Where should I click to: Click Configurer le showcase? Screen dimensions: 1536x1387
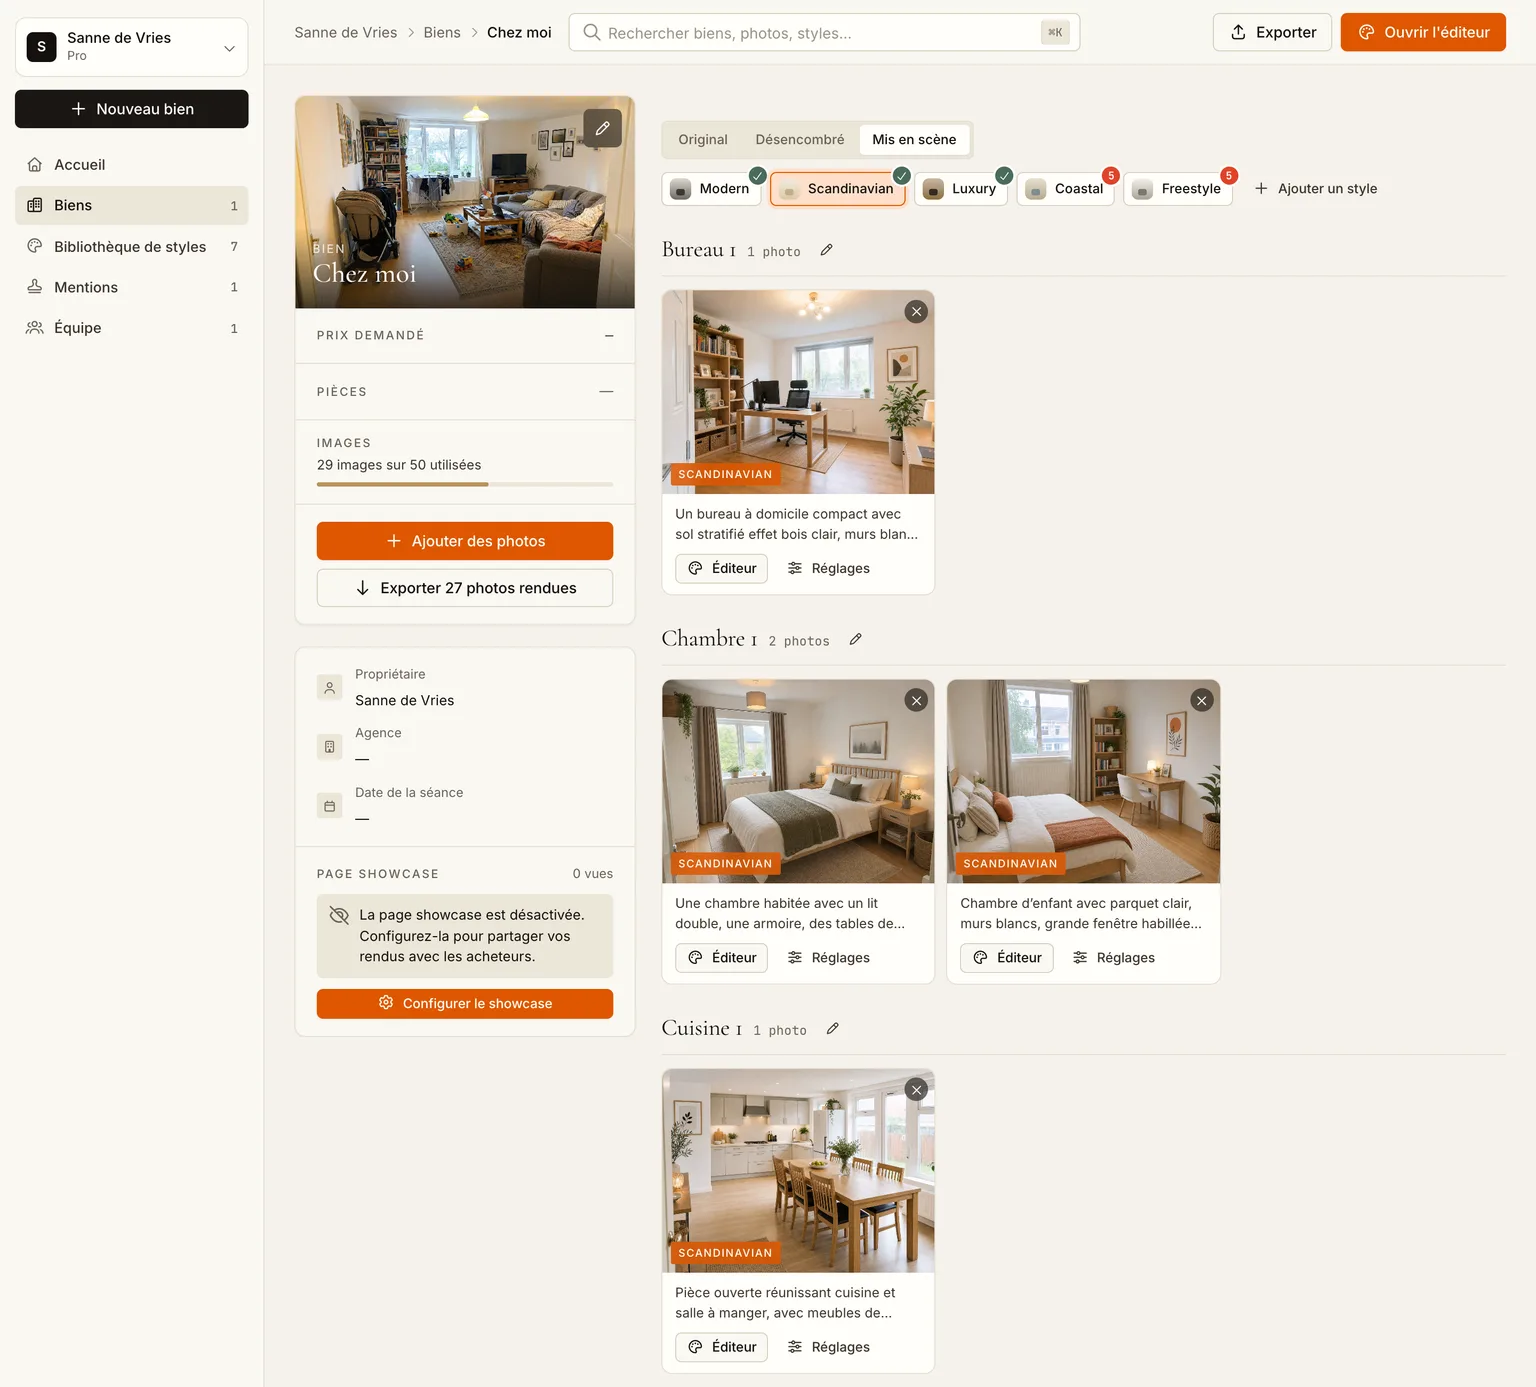(x=465, y=1004)
